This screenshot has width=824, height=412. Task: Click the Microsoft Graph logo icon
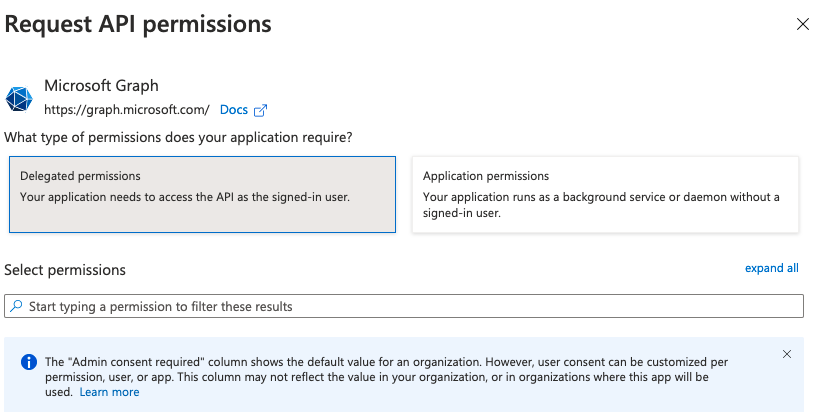click(19, 99)
